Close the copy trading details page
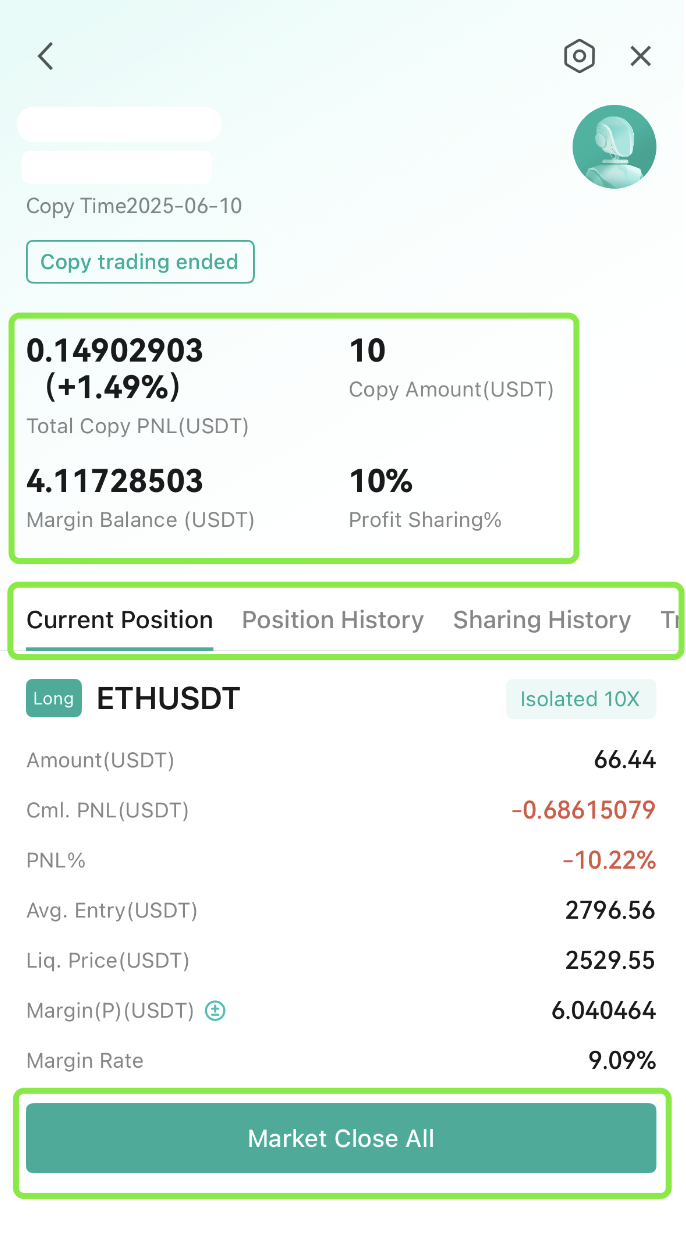 [x=640, y=56]
